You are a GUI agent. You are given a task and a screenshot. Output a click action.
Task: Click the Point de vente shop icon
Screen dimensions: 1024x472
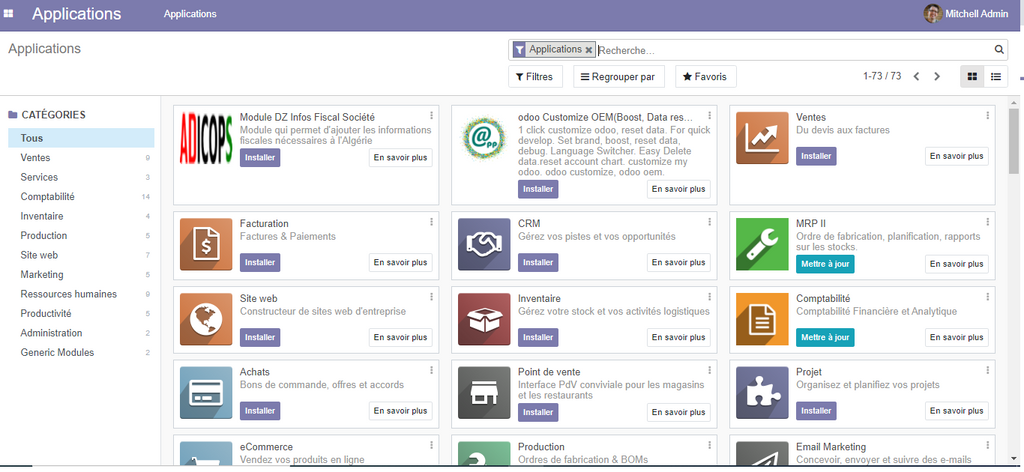click(x=484, y=394)
